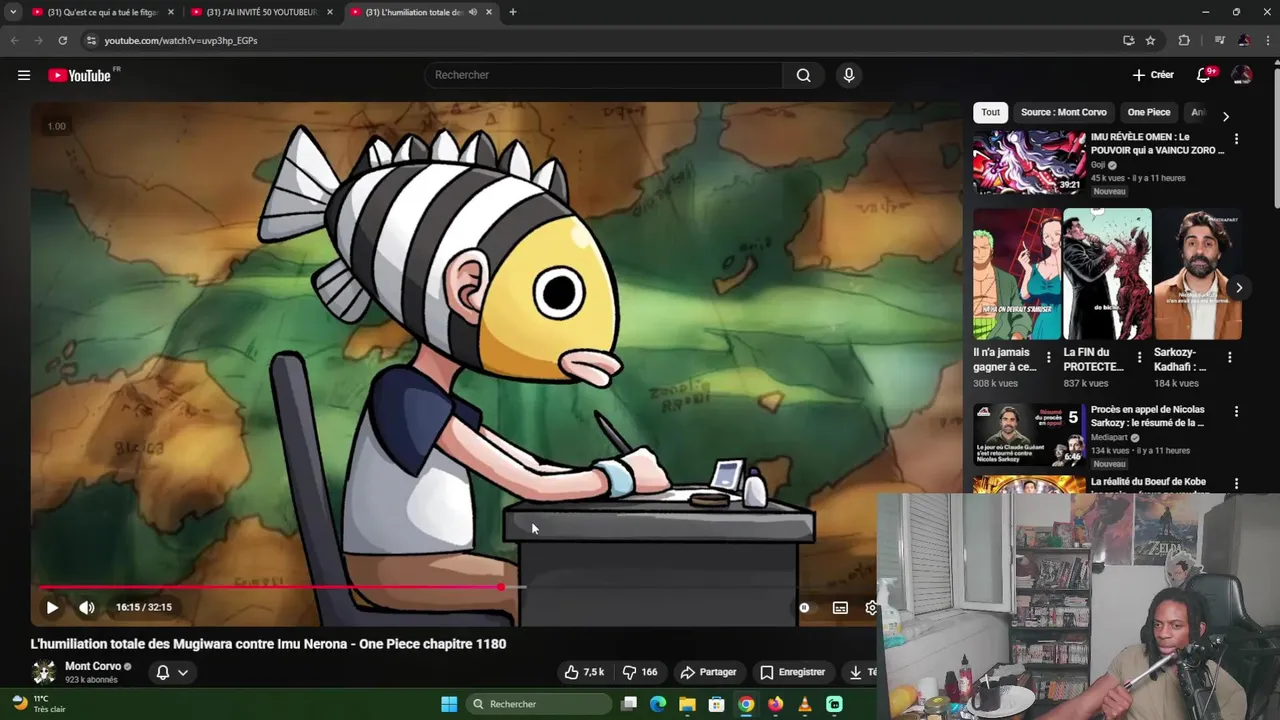The image size is (1280, 720).
Task: Open options for Procès en appel video
Action: coord(1236,411)
